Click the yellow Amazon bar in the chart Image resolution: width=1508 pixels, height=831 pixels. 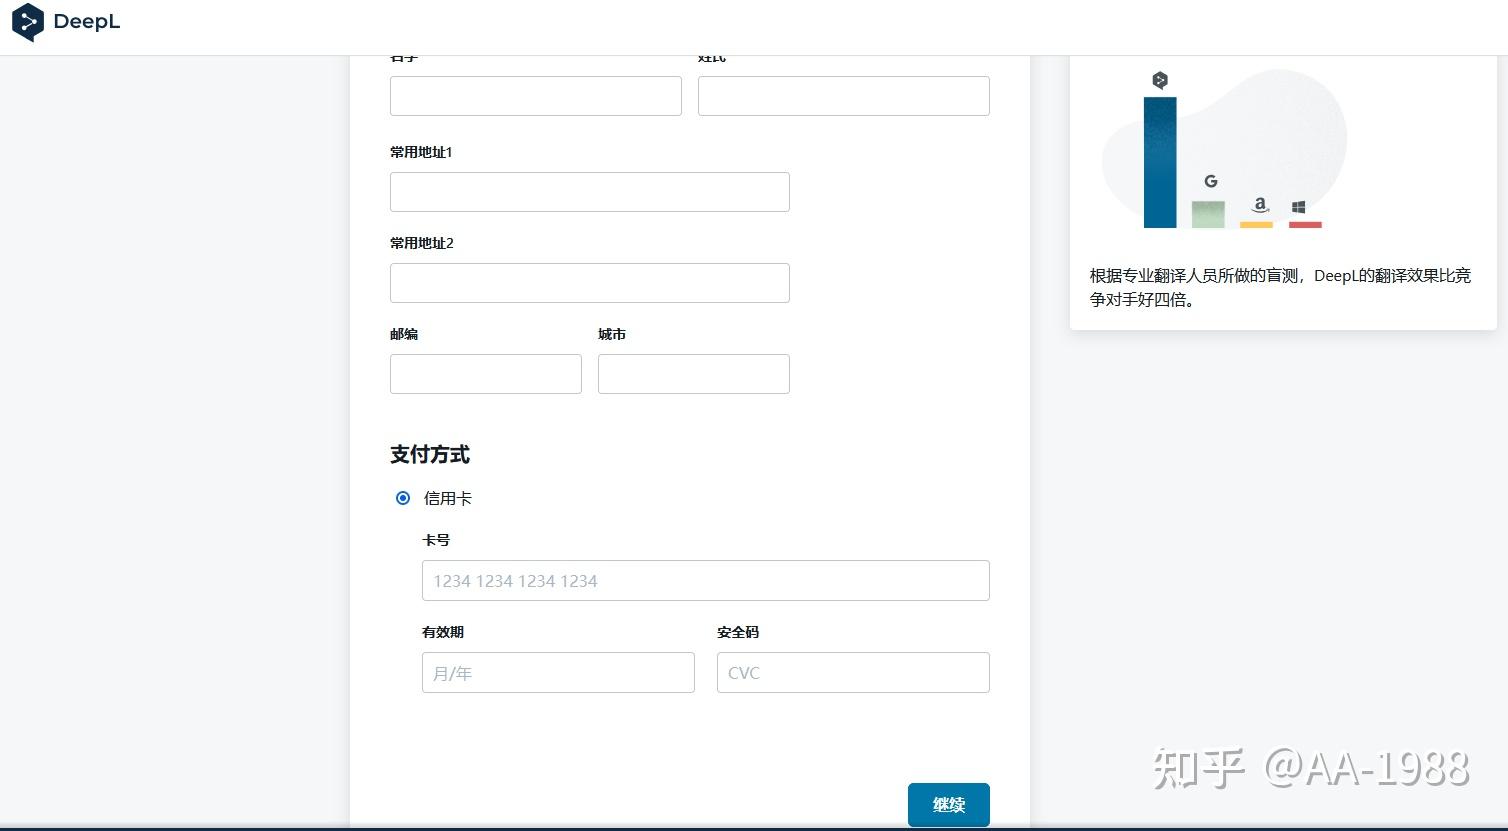click(x=1256, y=224)
